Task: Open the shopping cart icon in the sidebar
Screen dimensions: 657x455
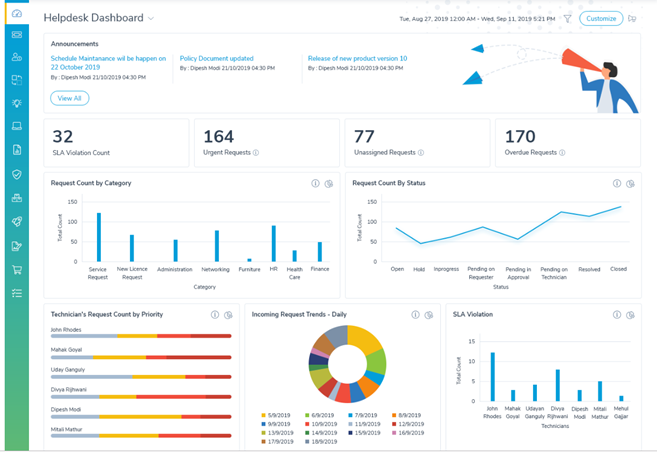Action: (x=17, y=270)
